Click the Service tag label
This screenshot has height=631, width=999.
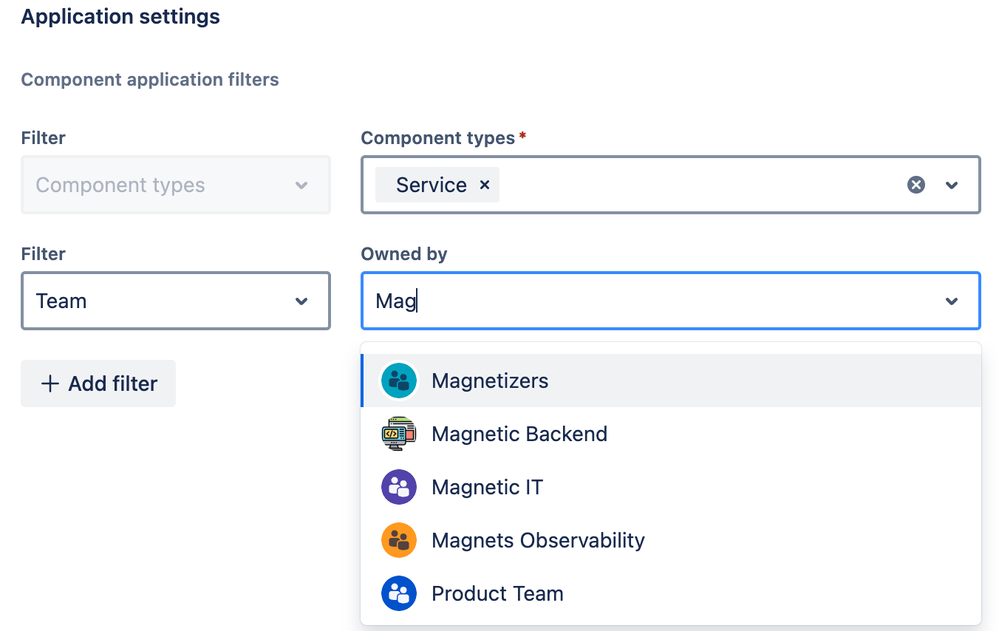coord(431,185)
